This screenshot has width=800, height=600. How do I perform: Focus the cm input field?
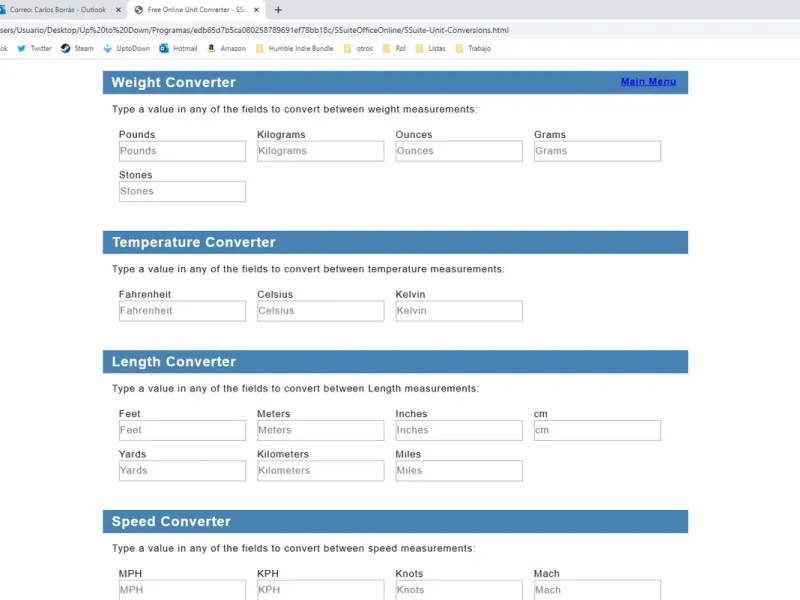[597, 430]
